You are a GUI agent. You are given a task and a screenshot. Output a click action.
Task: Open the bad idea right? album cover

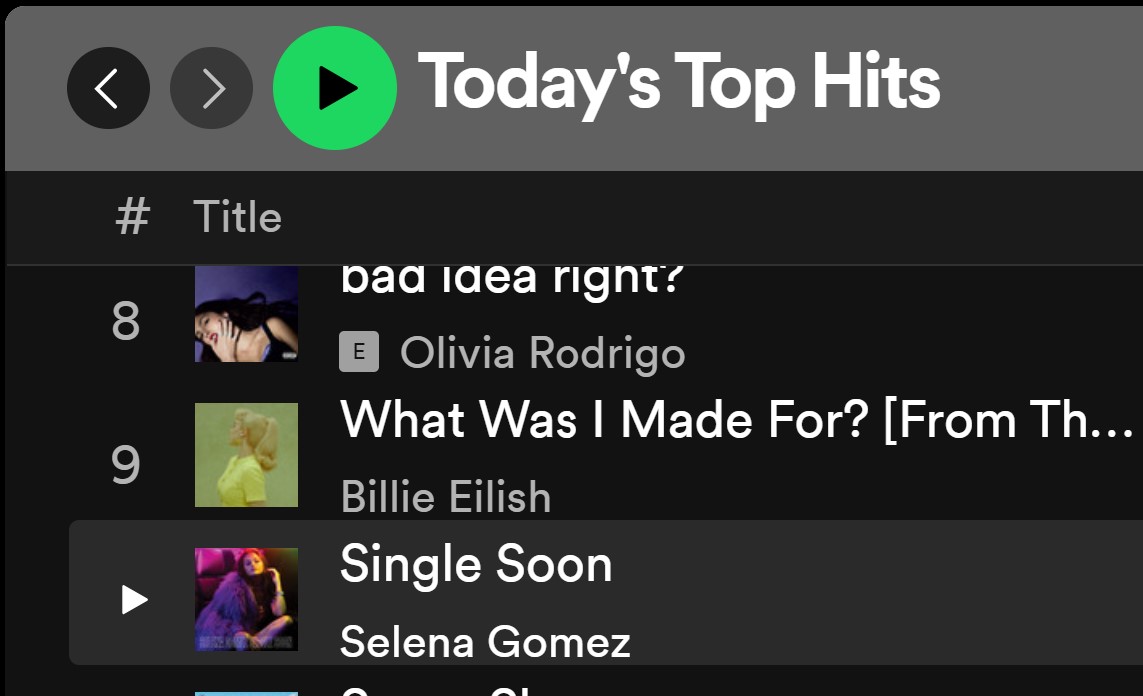point(246,313)
